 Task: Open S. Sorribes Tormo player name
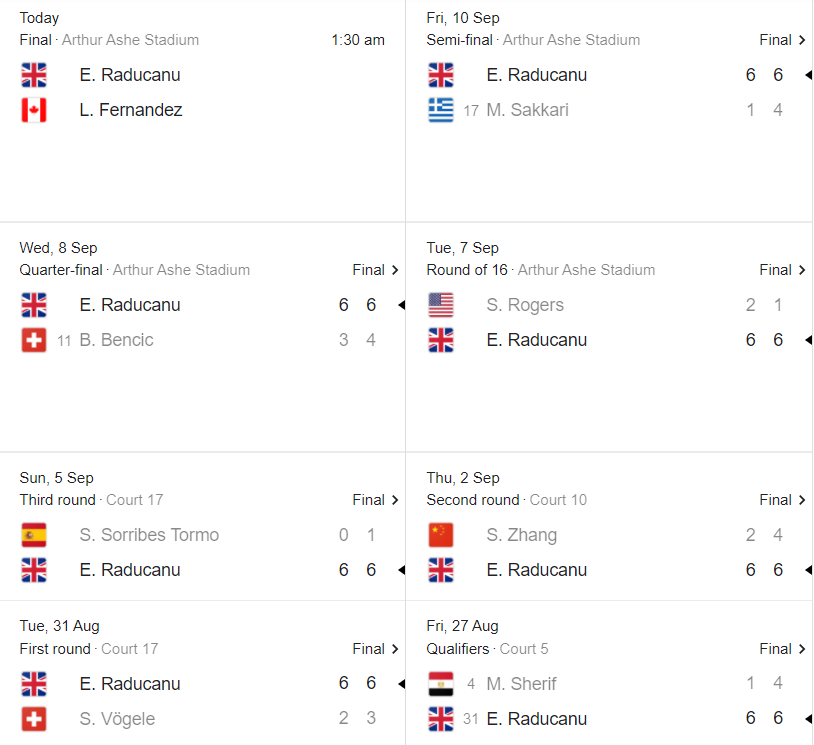point(149,535)
